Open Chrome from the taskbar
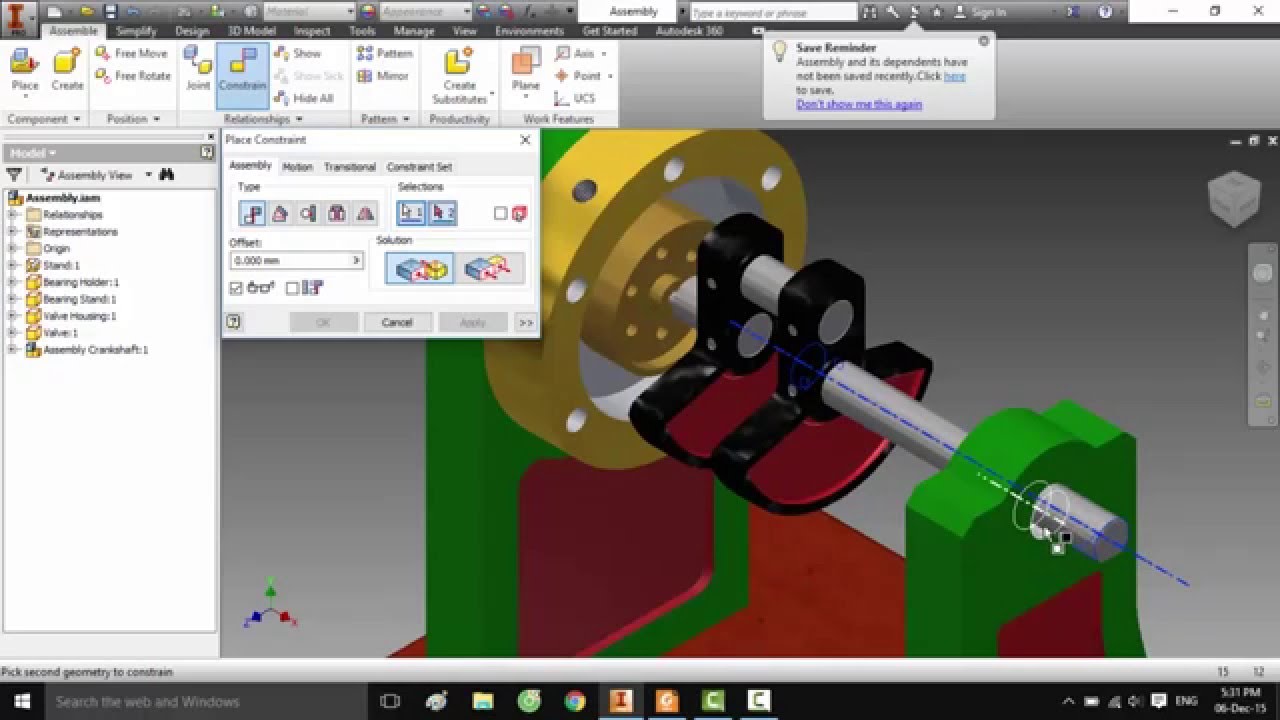 574,701
